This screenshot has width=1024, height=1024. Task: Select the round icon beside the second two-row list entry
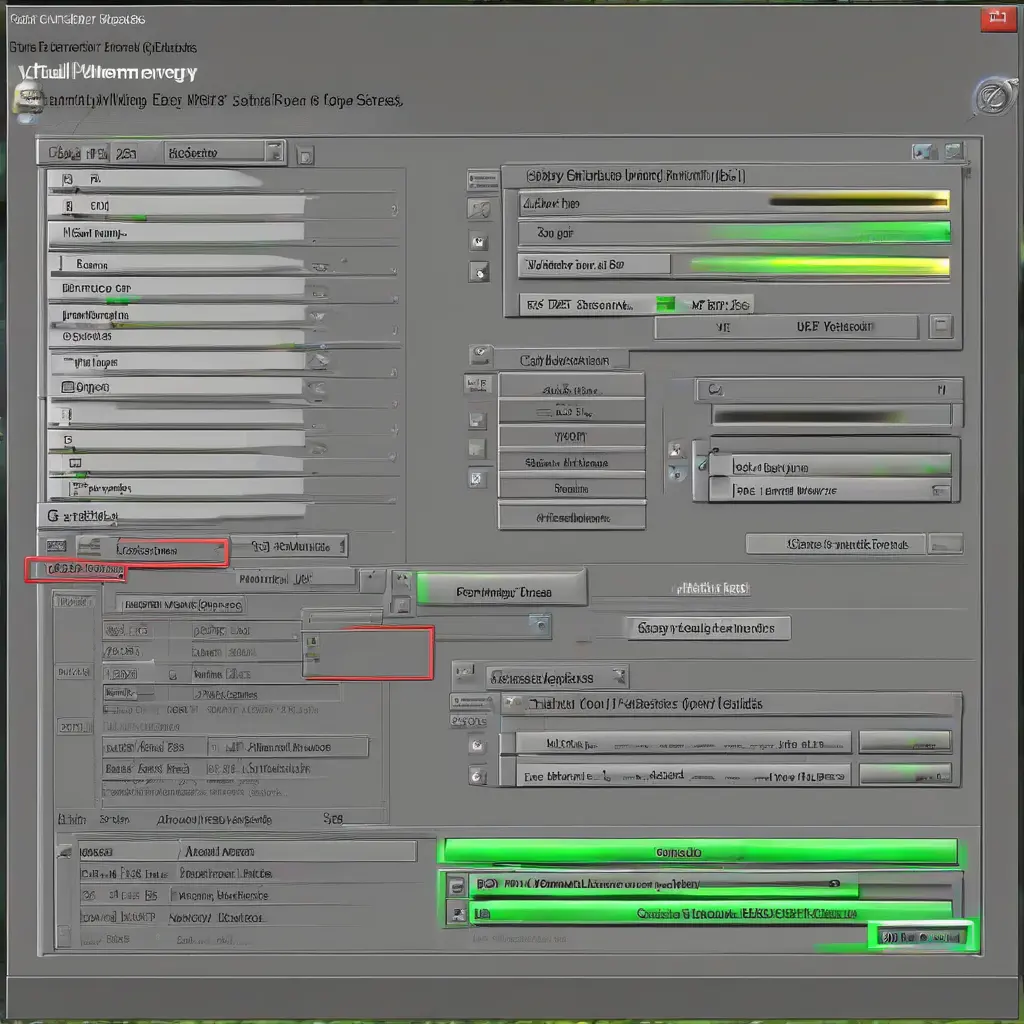point(477,775)
